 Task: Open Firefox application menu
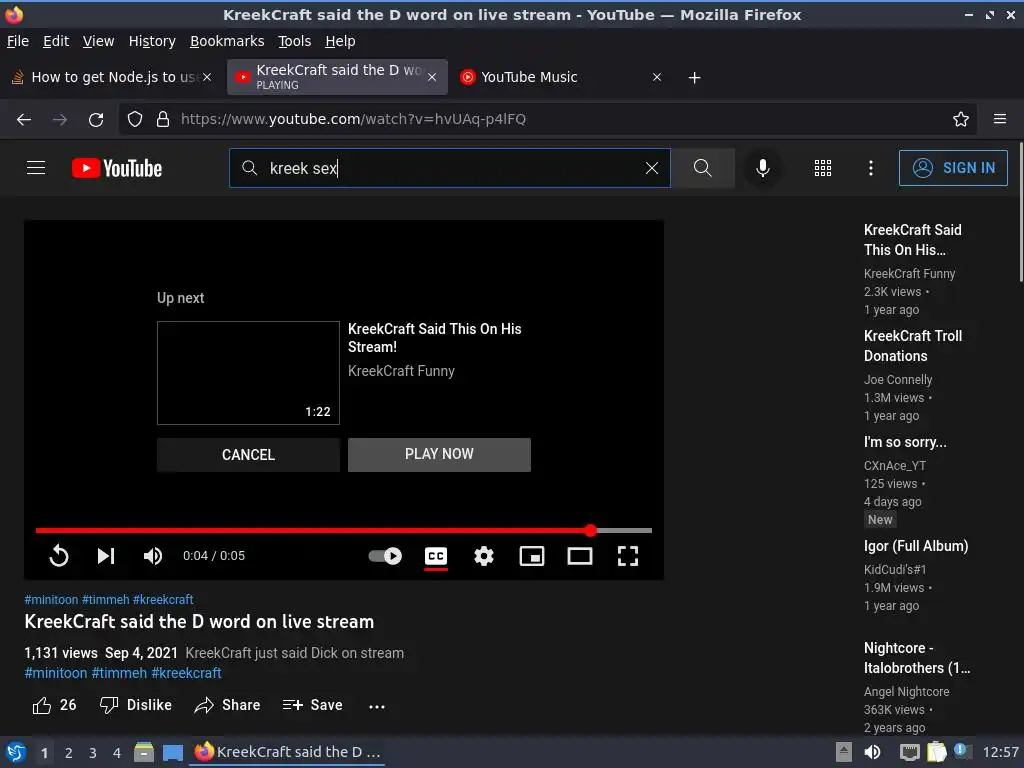[1000, 119]
